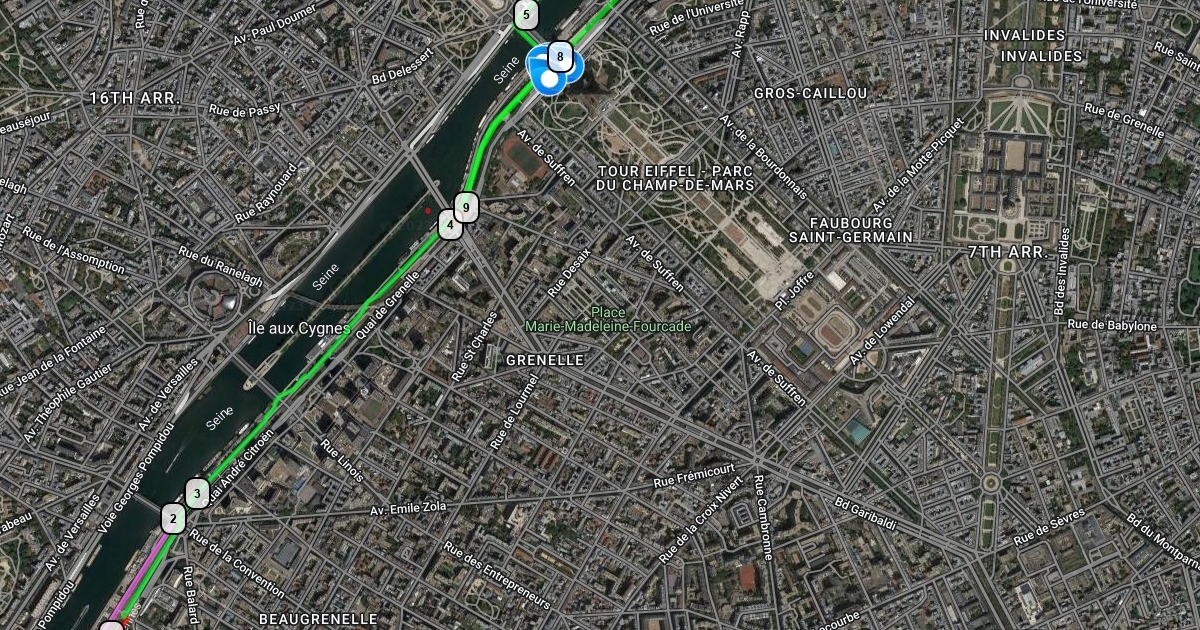
Task: Click the Tour Eiffel - Parc du Champ-de-Mars label
Action: pyautogui.click(x=674, y=178)
